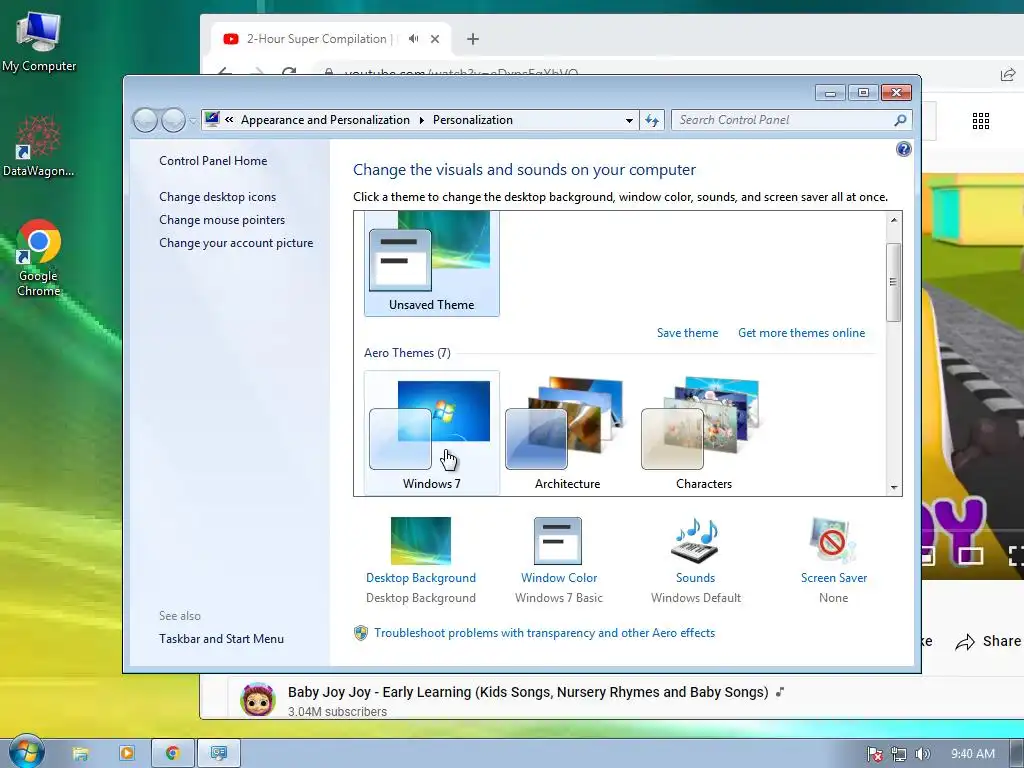The image size is (1024, 768).
Task: Mute the YouTube tab audio icon
Action: [x=413, y=39]
